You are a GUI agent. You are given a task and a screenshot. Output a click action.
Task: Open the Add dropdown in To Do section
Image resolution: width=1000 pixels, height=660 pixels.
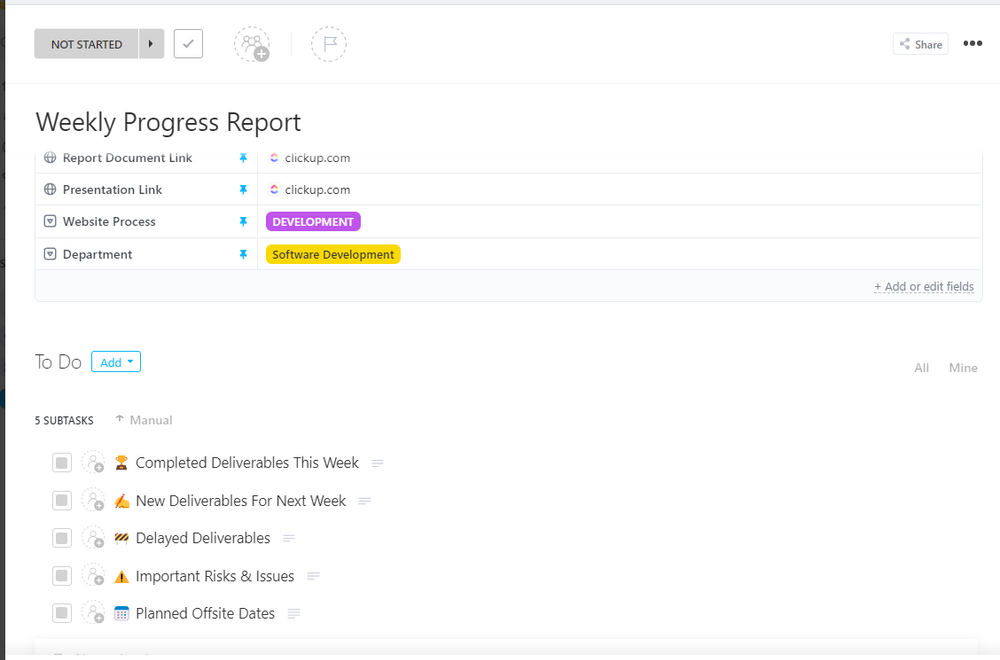point(116,362)
